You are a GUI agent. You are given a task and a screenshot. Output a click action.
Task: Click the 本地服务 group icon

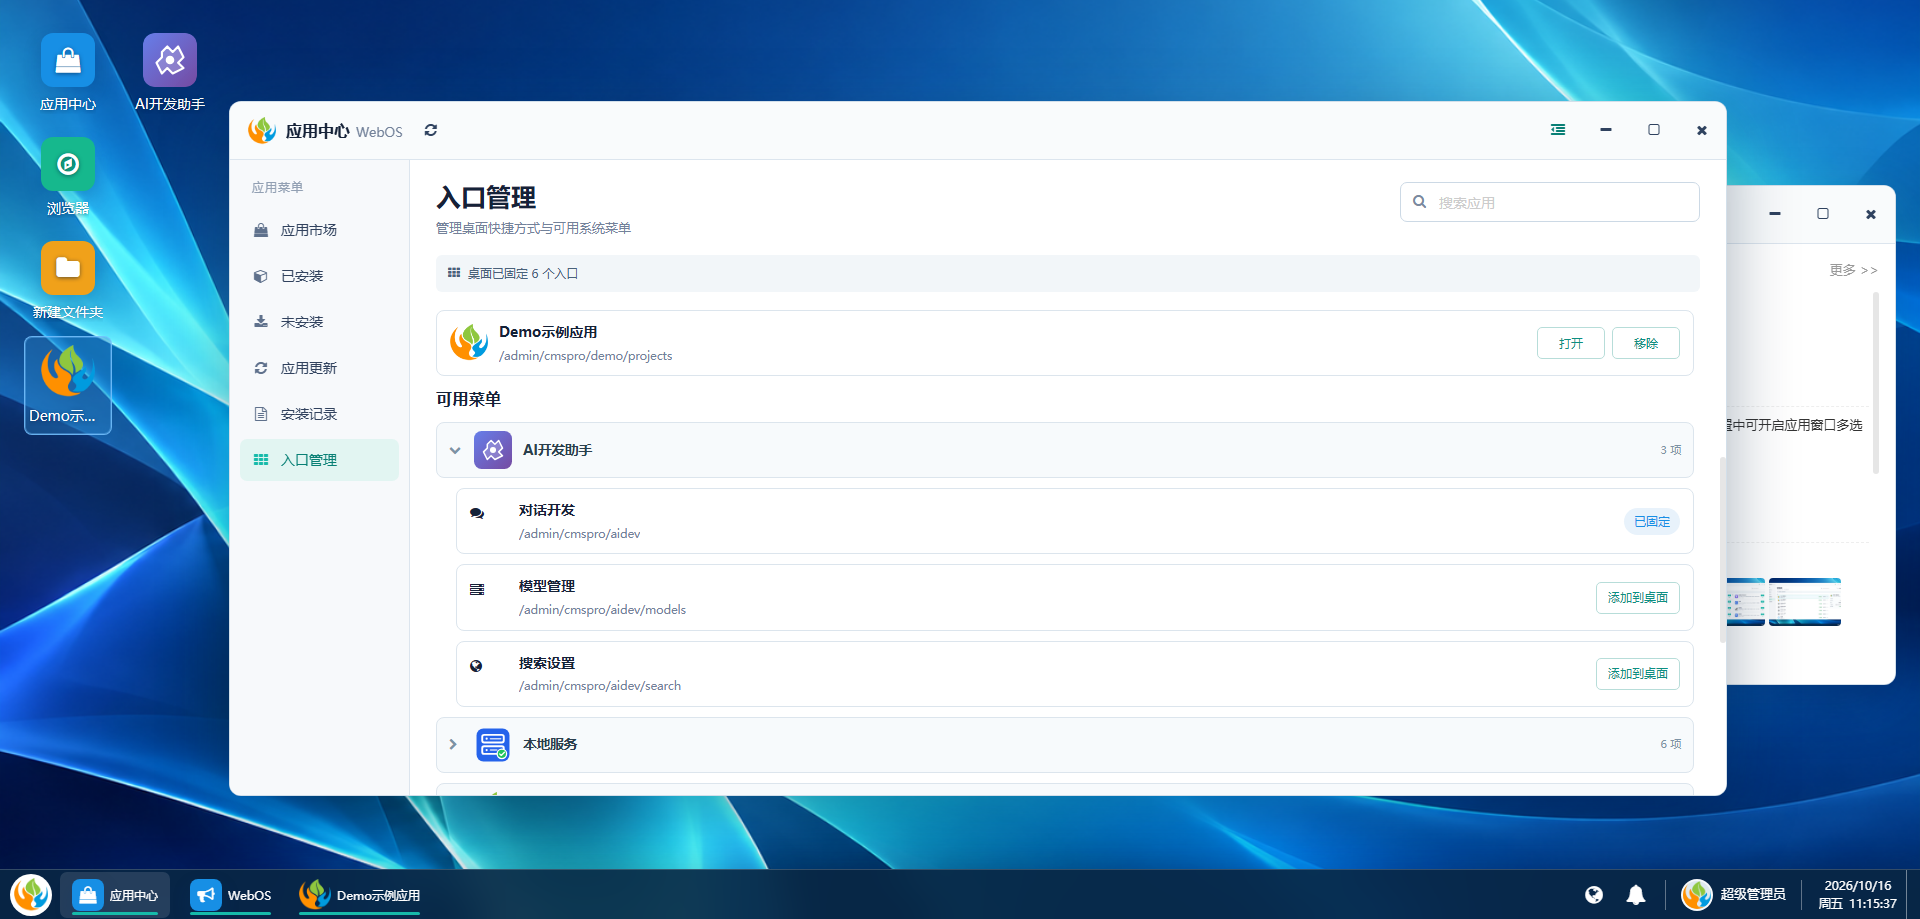pos(493,744)
